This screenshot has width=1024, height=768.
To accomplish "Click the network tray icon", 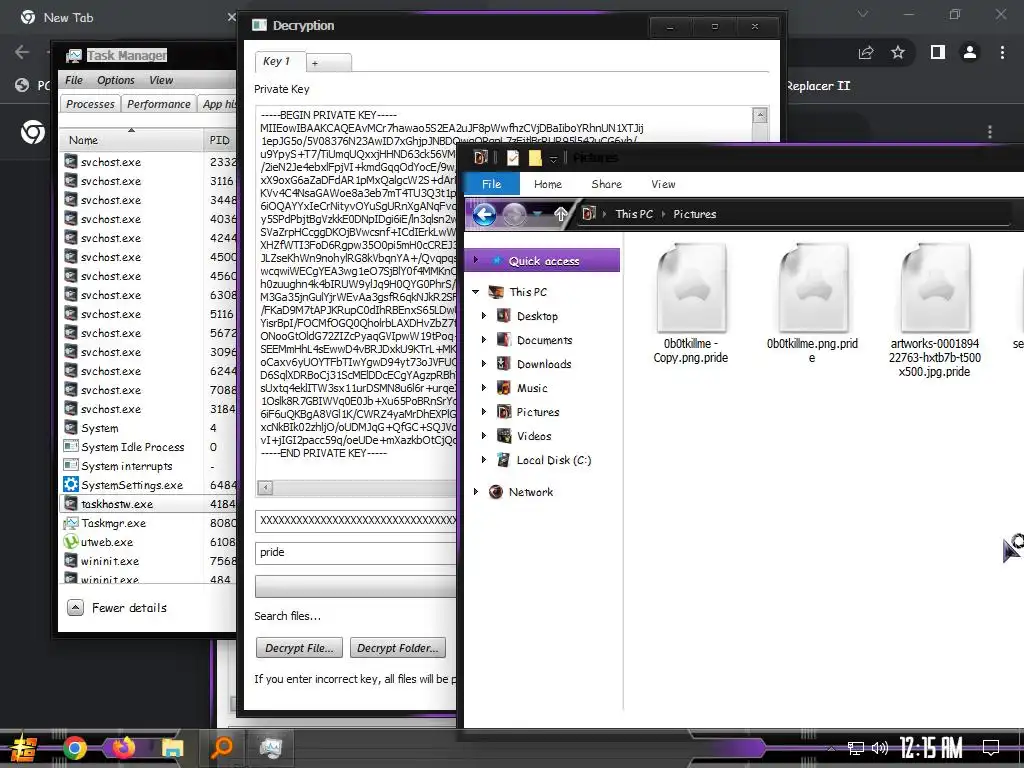I will [x=856, y=748].
